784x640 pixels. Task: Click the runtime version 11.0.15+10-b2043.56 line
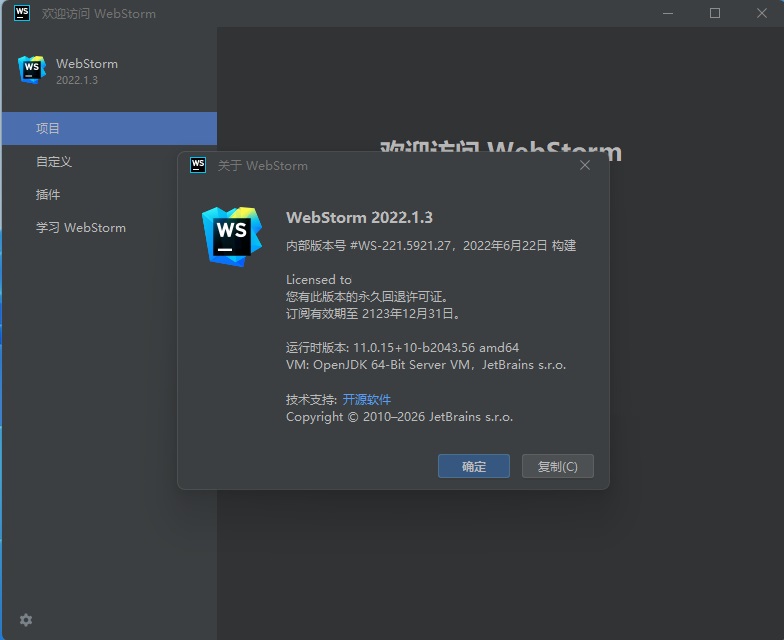[402, 348]
